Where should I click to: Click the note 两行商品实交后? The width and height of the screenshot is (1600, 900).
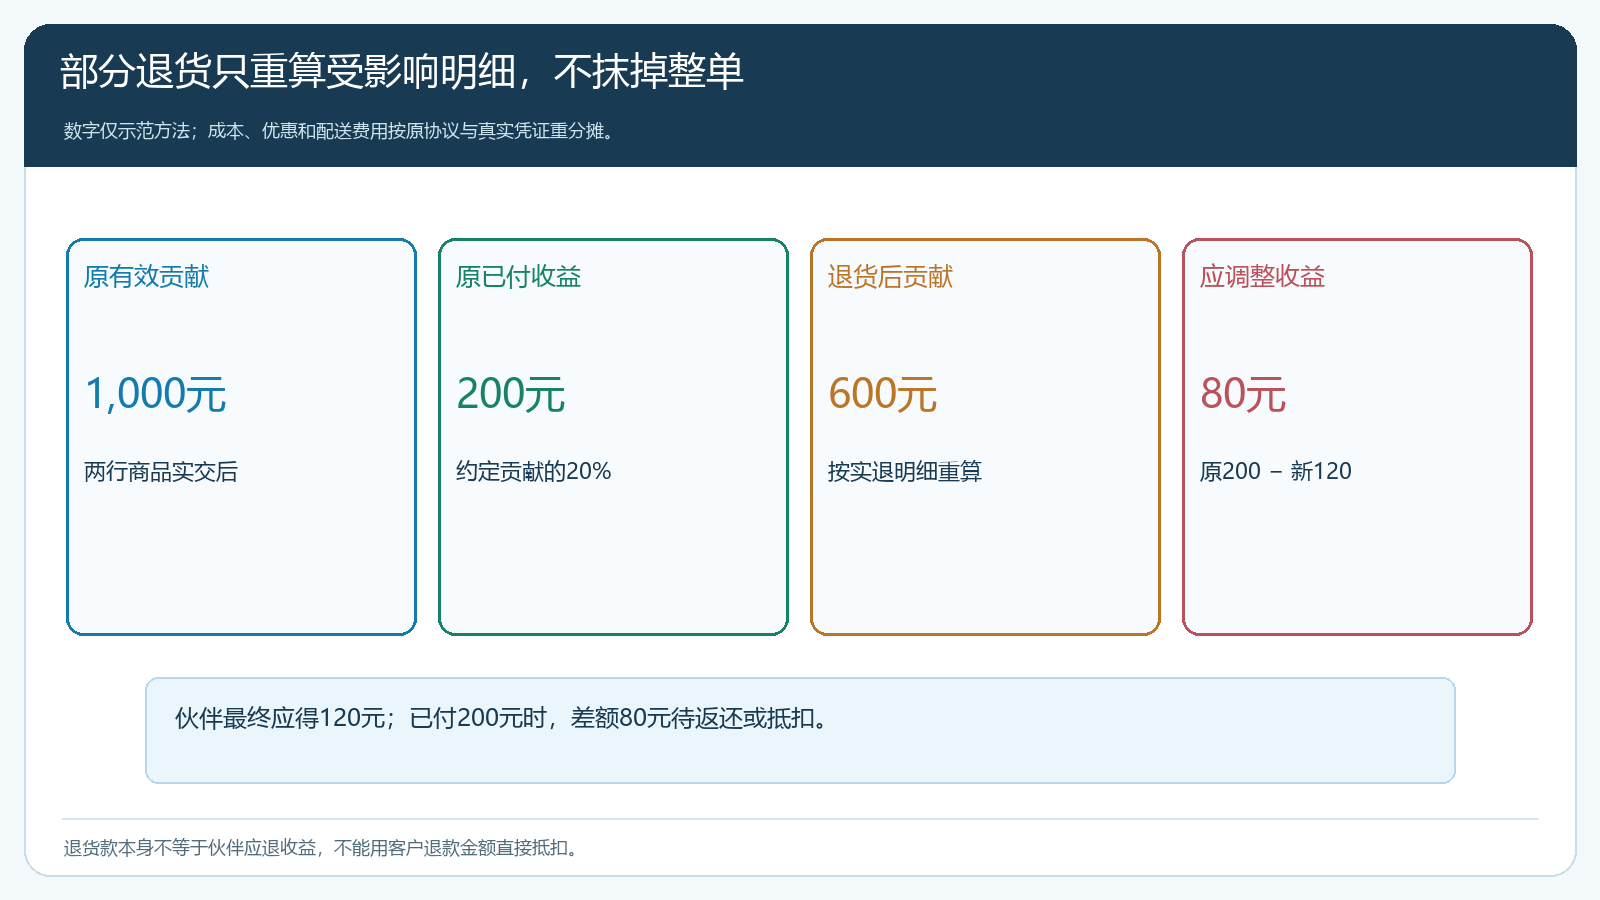pos(161,471)
